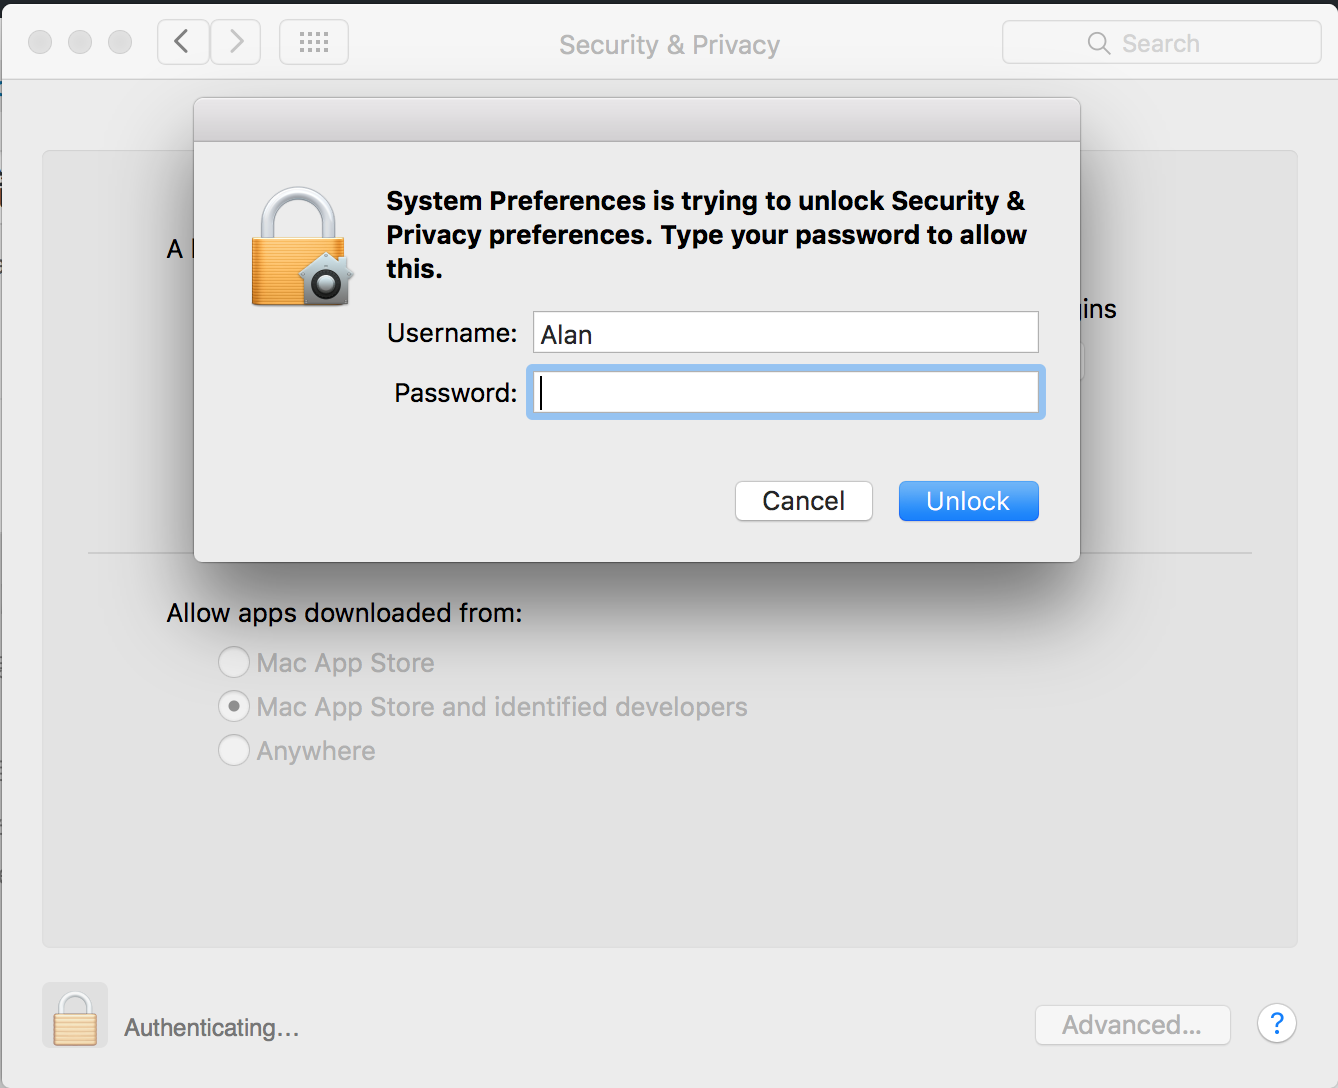The height and width of the screenshot is (1088, 1338).
Task: Click the forward arrow in the toolbar
Action: coord(236,43)
